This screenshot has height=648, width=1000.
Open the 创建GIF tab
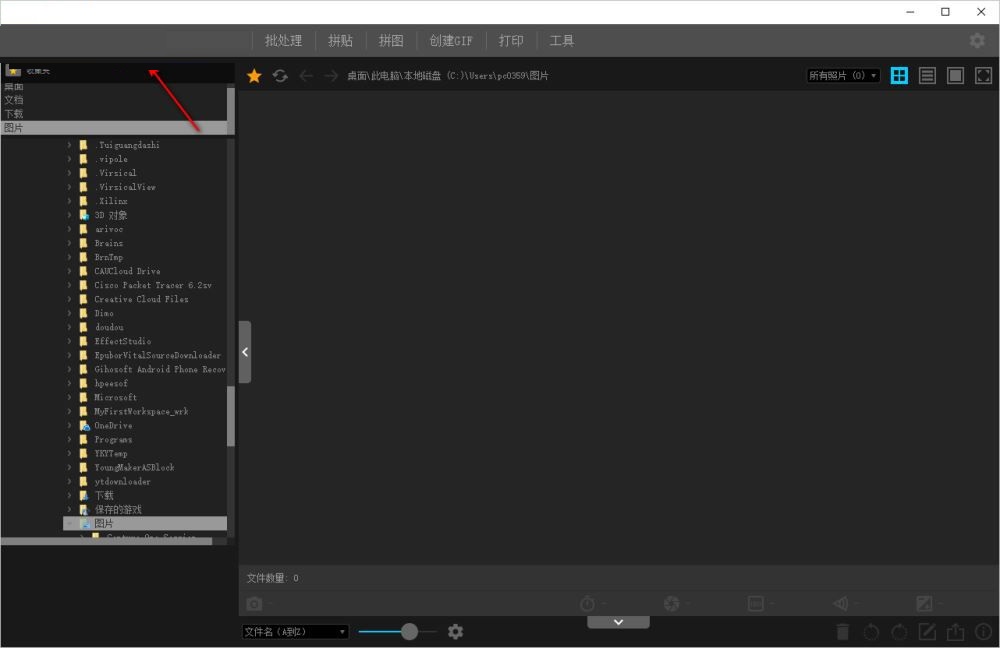[451, 41]
